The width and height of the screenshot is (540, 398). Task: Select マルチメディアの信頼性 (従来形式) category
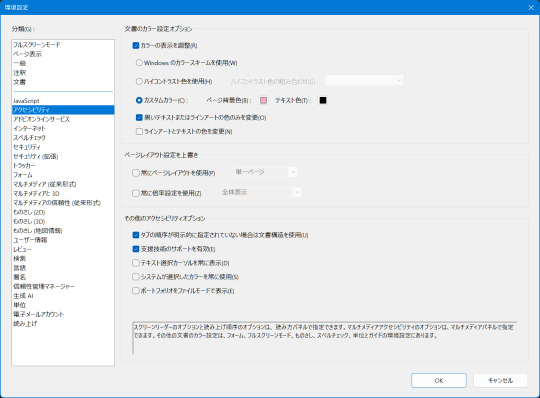(63, 203)
